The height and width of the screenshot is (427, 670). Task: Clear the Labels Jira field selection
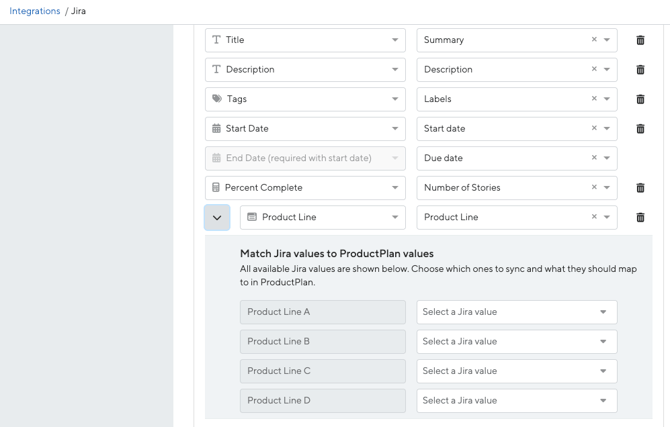pyautogui.click(x=594, y=98)
